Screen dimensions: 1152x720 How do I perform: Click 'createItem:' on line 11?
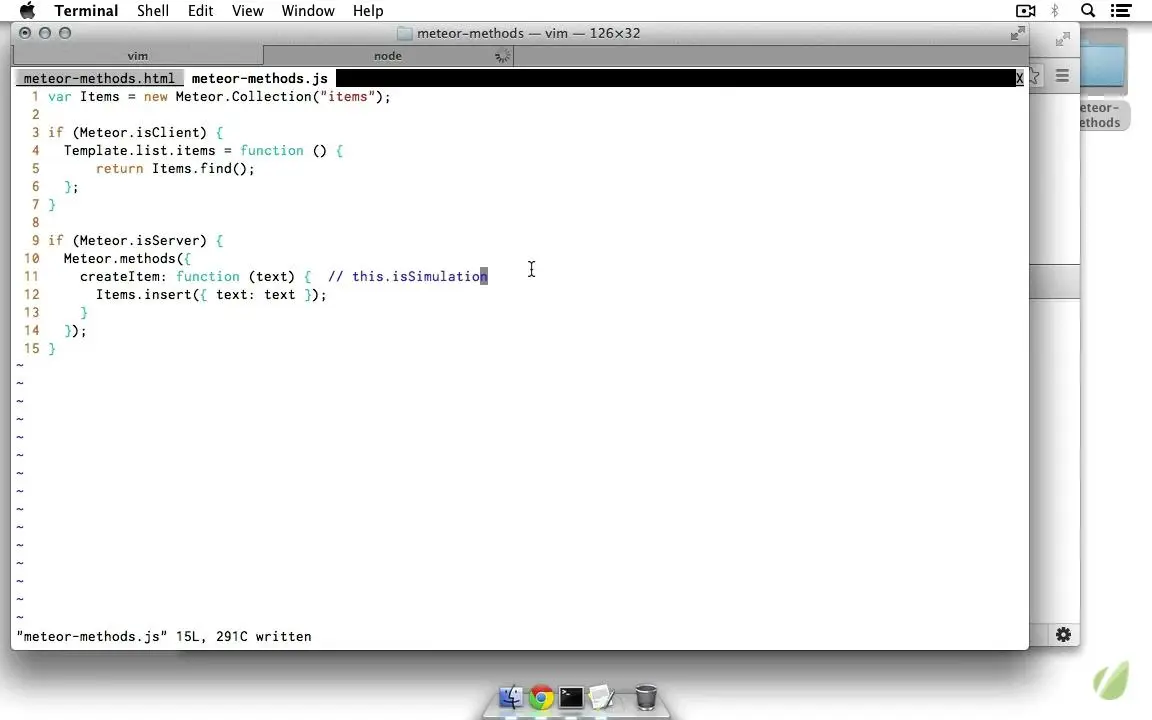click(123, 276)
